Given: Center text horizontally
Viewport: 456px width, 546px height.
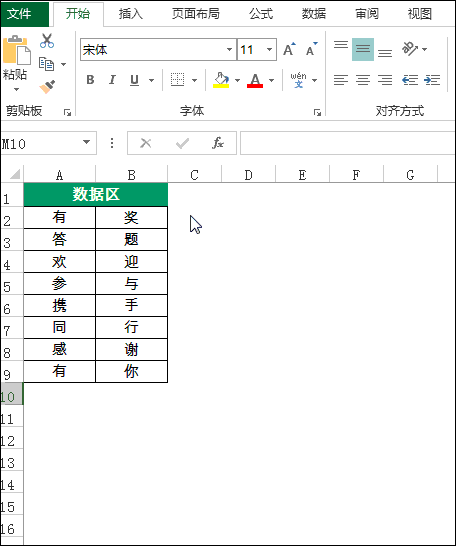Looking at the screenshot, I should [363, 80].
